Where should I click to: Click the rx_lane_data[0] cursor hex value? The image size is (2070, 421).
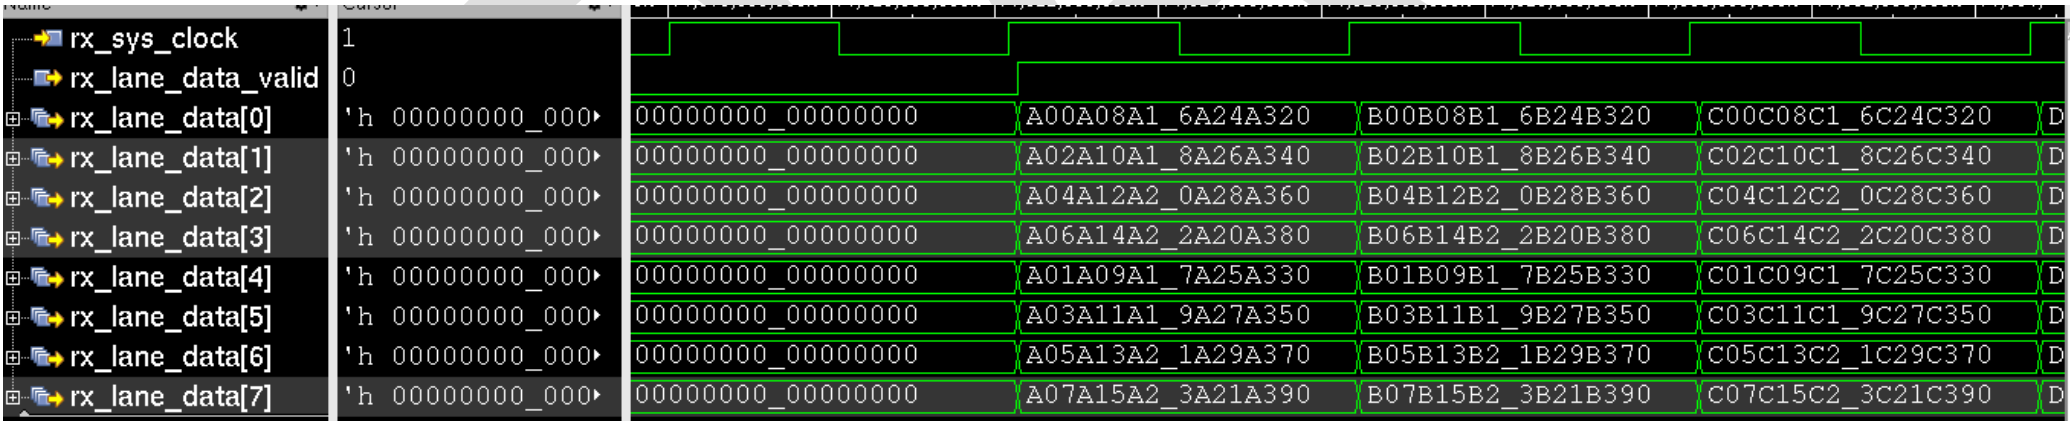[472, 117]
